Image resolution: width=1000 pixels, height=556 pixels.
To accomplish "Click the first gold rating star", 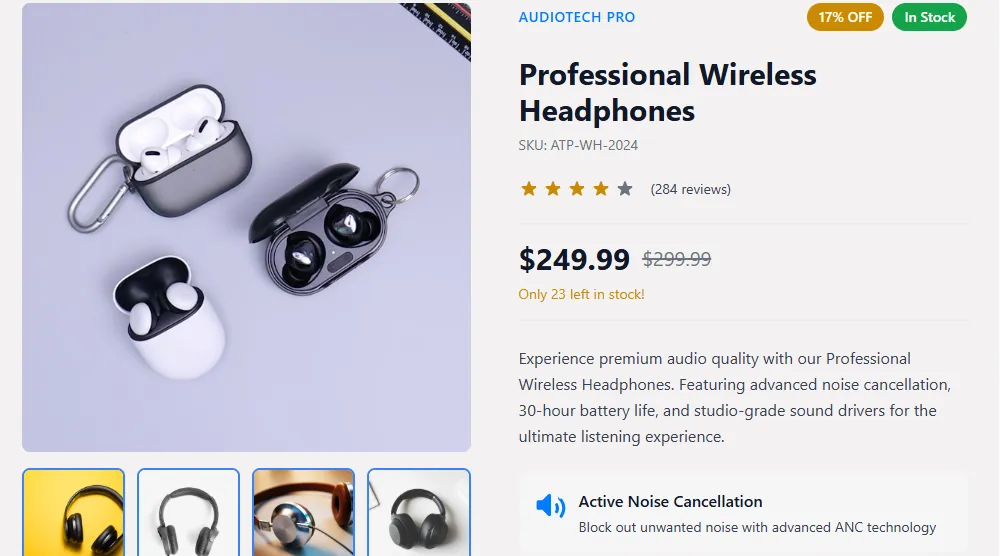I will 529,189.
